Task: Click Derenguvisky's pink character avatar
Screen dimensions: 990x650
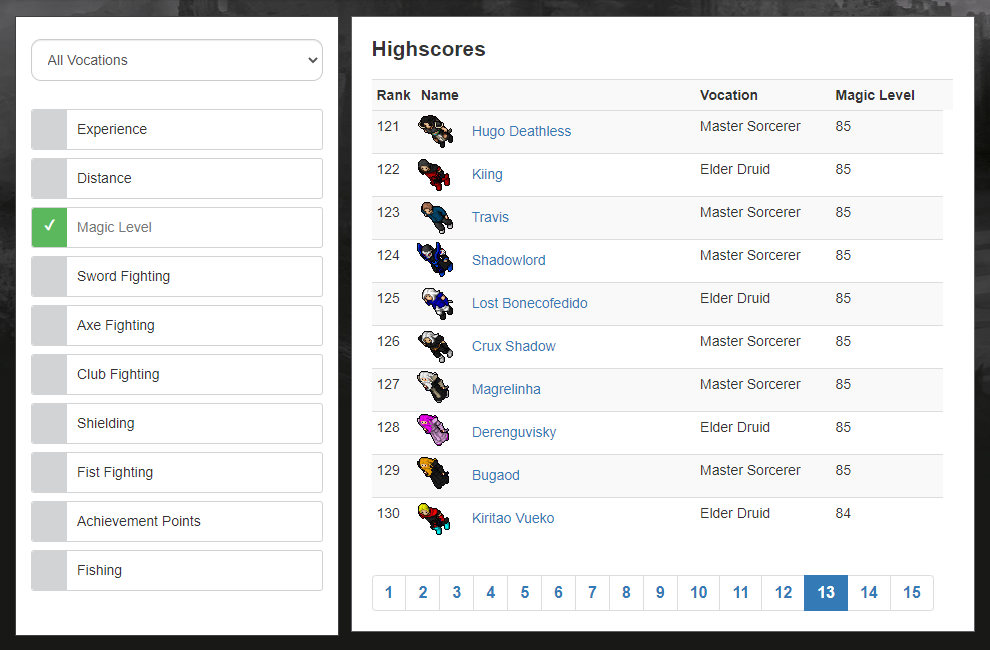Action: click(433, 431)
